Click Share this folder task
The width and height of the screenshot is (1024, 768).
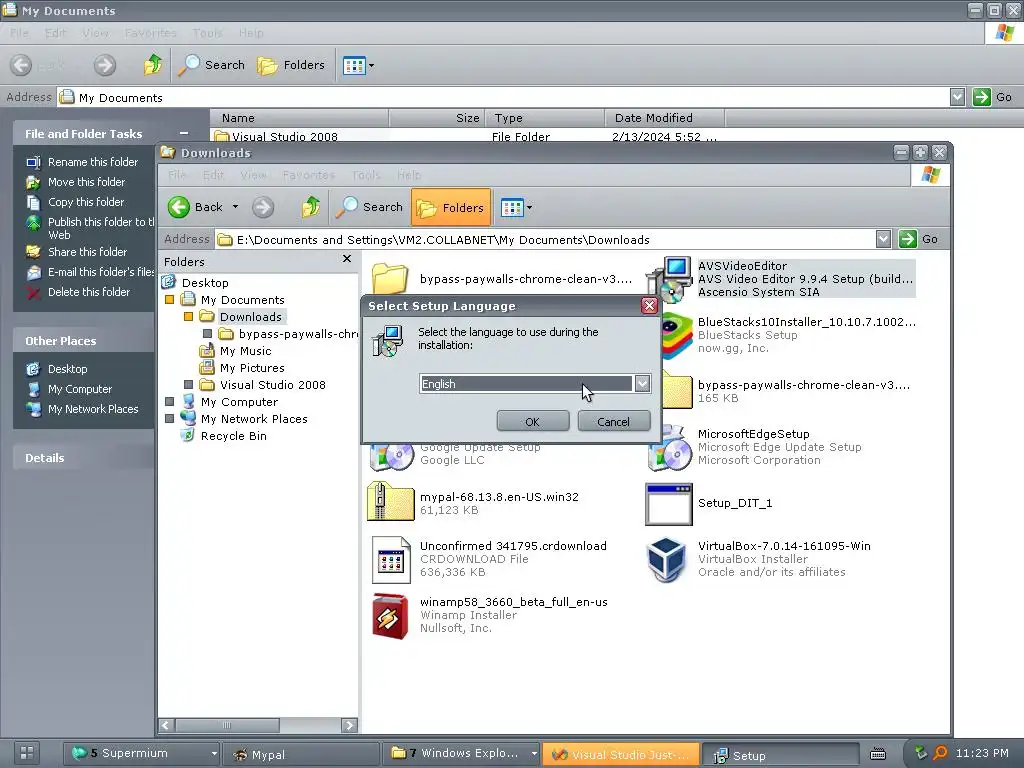click(88, 252)
